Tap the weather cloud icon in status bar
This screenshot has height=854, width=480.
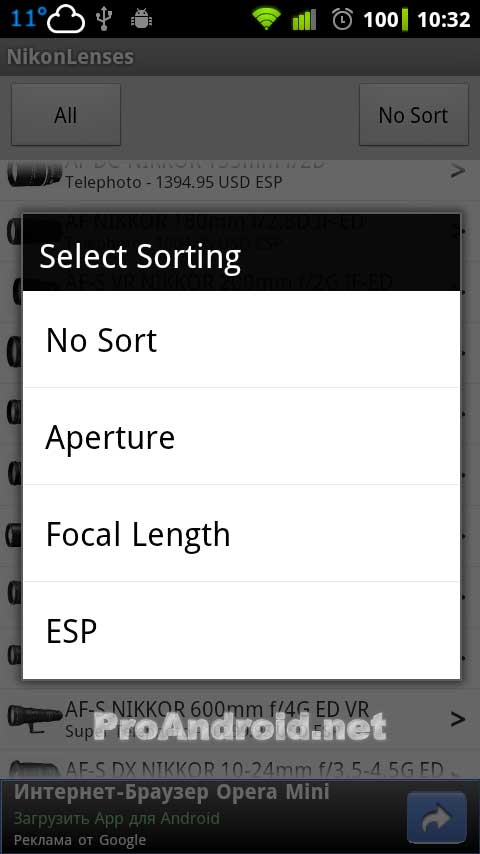(65, 21)
